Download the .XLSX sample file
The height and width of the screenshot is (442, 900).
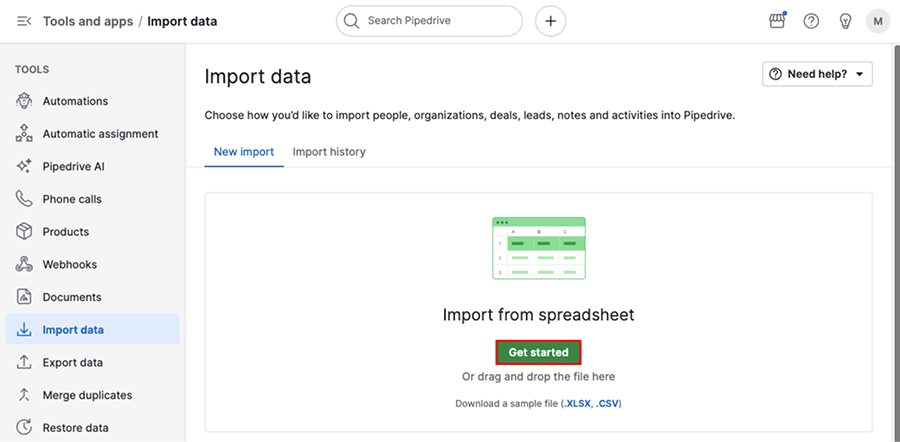[577, 404]
